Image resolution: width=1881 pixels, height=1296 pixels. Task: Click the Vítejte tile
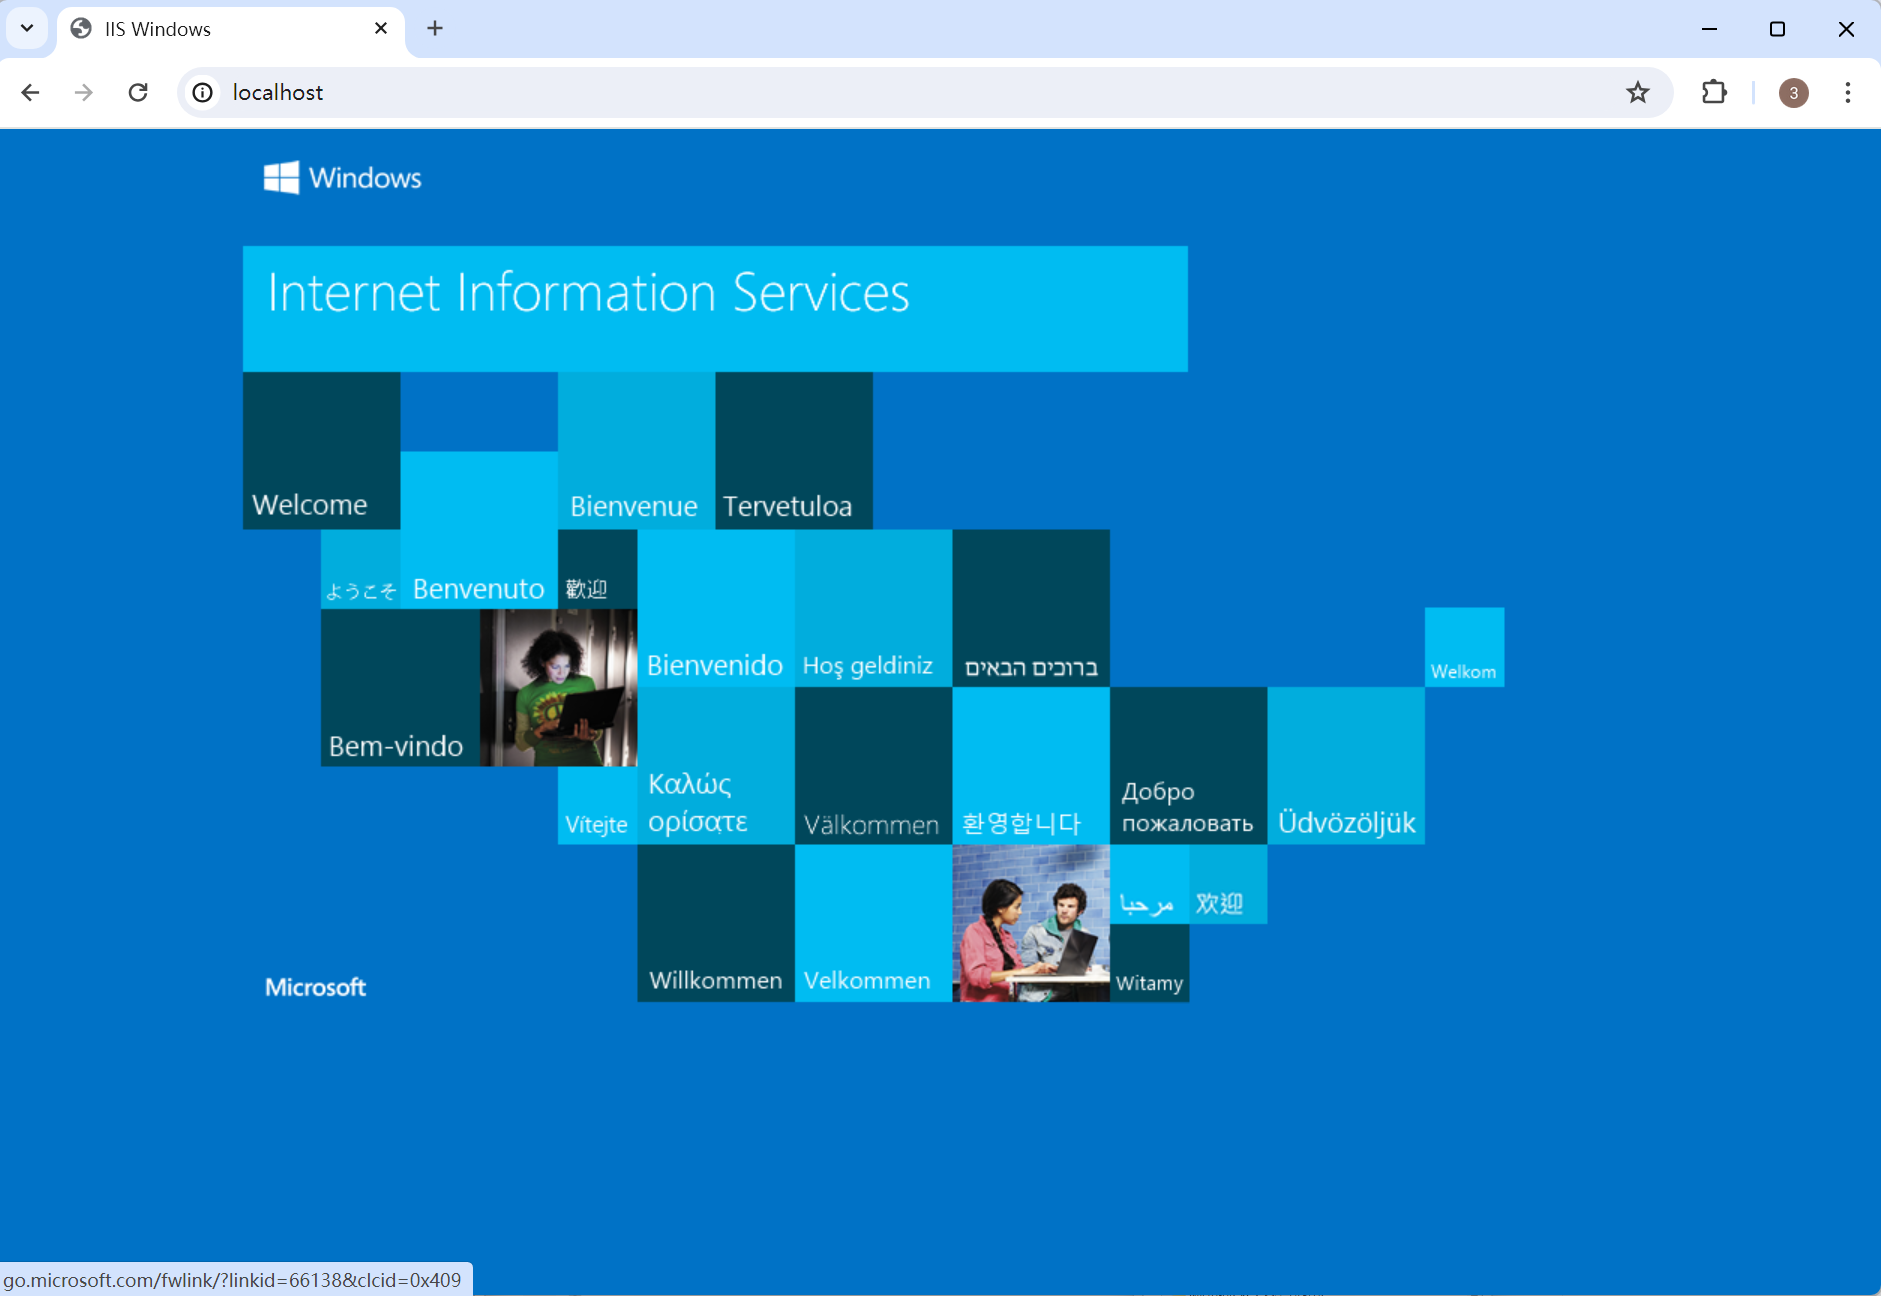(x=597, y=806)
